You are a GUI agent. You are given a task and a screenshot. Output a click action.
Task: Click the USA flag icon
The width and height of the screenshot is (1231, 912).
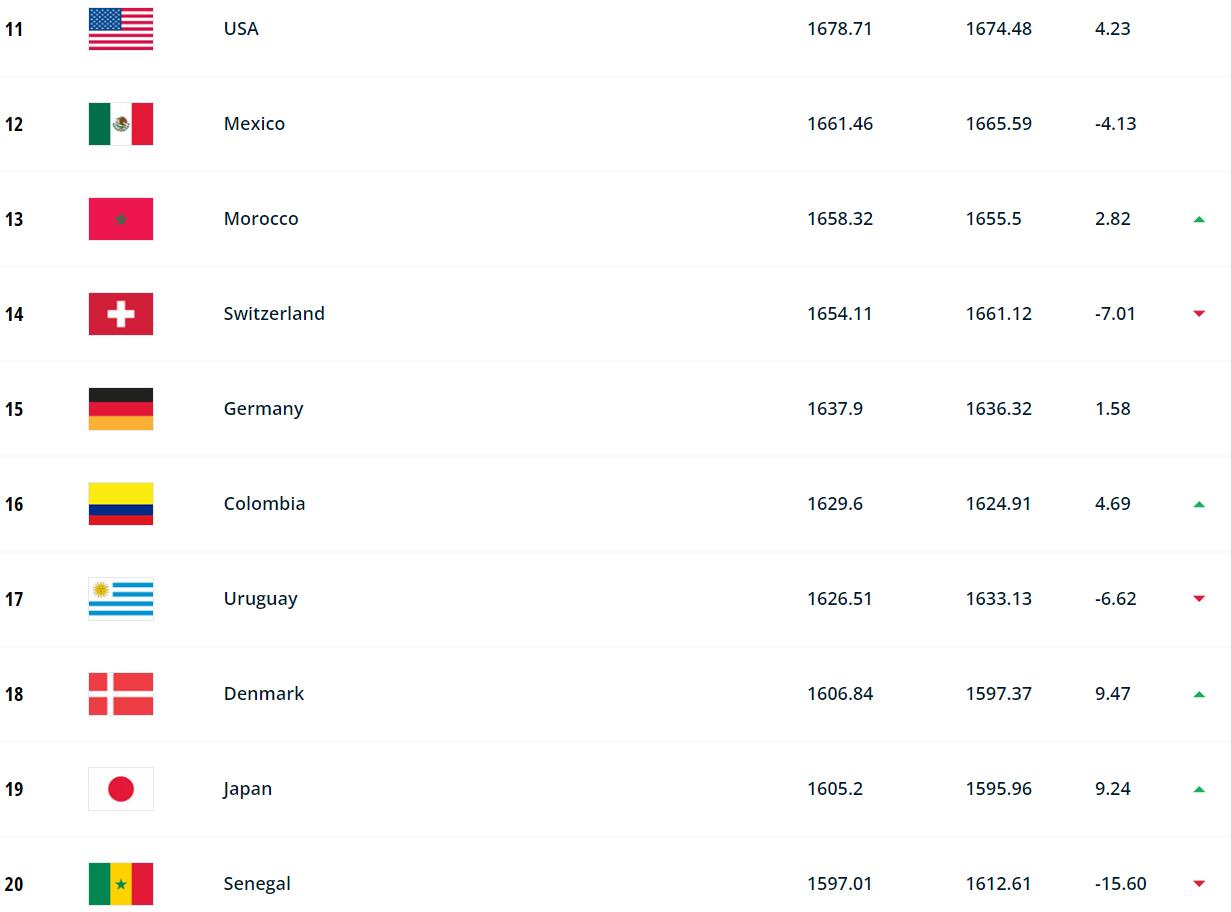[x=121, y=29]
